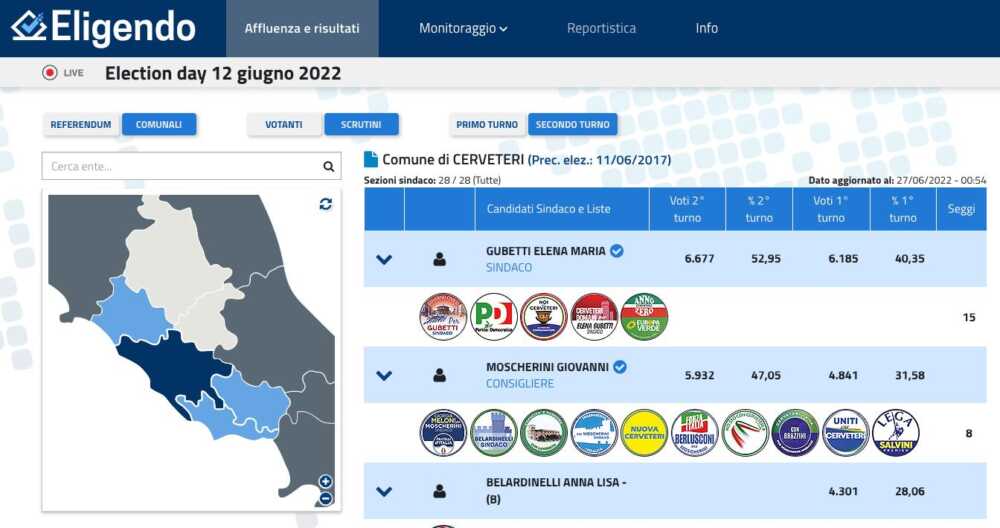Select PRIMO TURNO results

487,124
